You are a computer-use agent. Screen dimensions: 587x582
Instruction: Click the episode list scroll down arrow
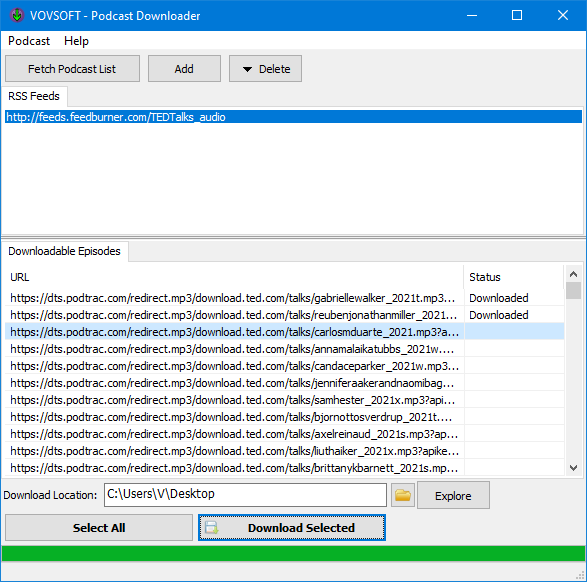pyautogui.click(x=573, y=468)
